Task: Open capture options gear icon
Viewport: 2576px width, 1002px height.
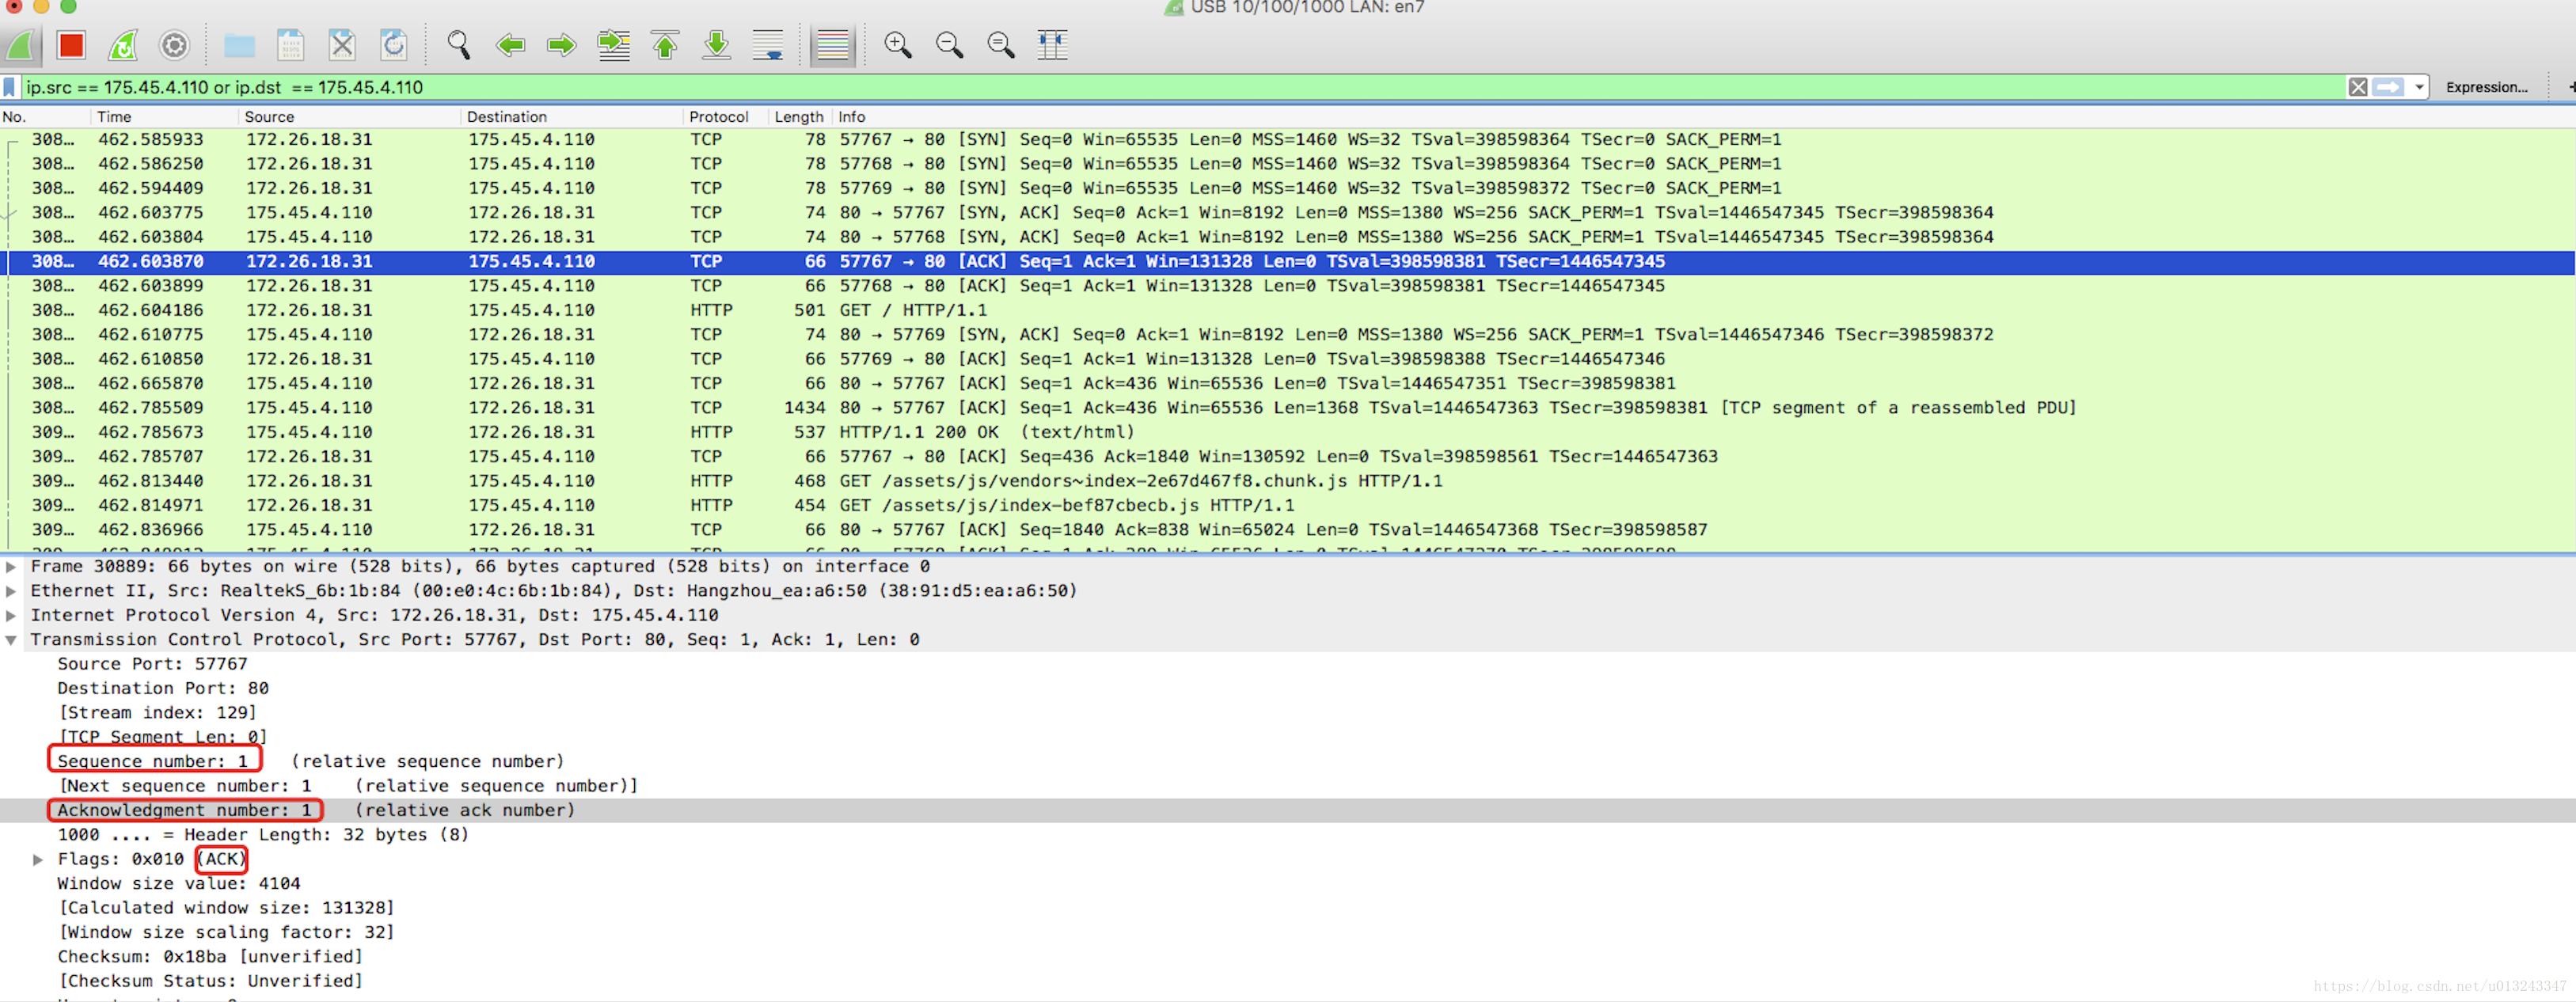Action: coord(174,45)
